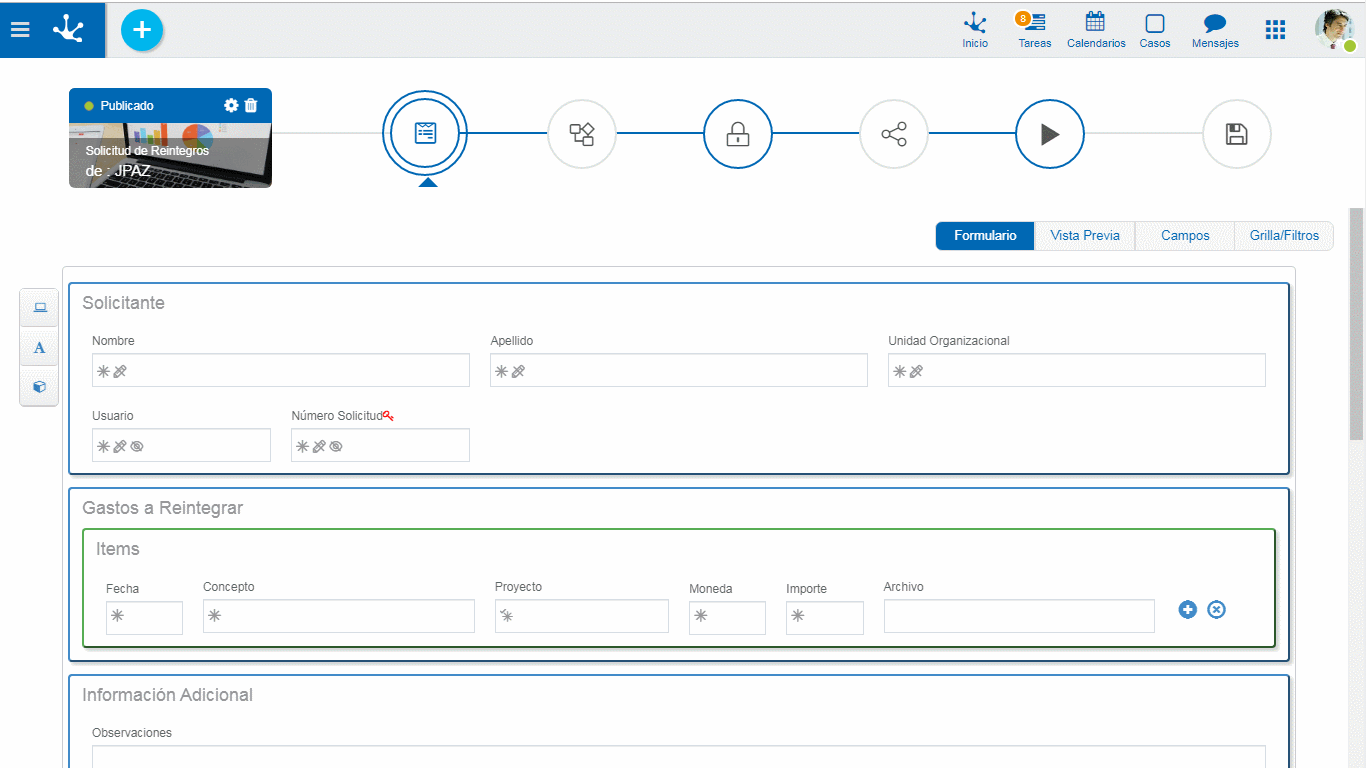
Task: Go to the process modeling step icon
Action: pyautogui.click(x=582, y=134)
